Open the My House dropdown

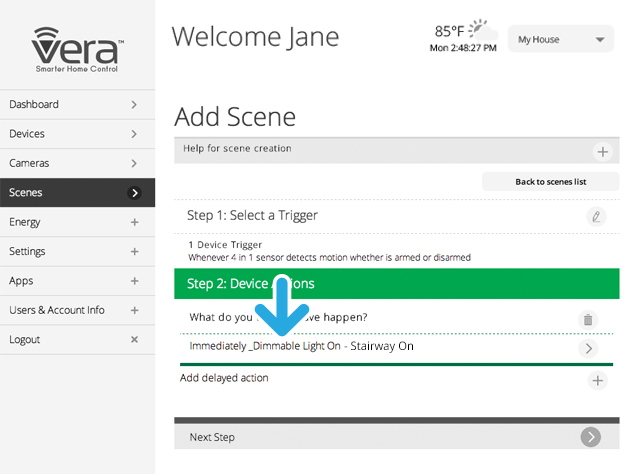[560, 40]
